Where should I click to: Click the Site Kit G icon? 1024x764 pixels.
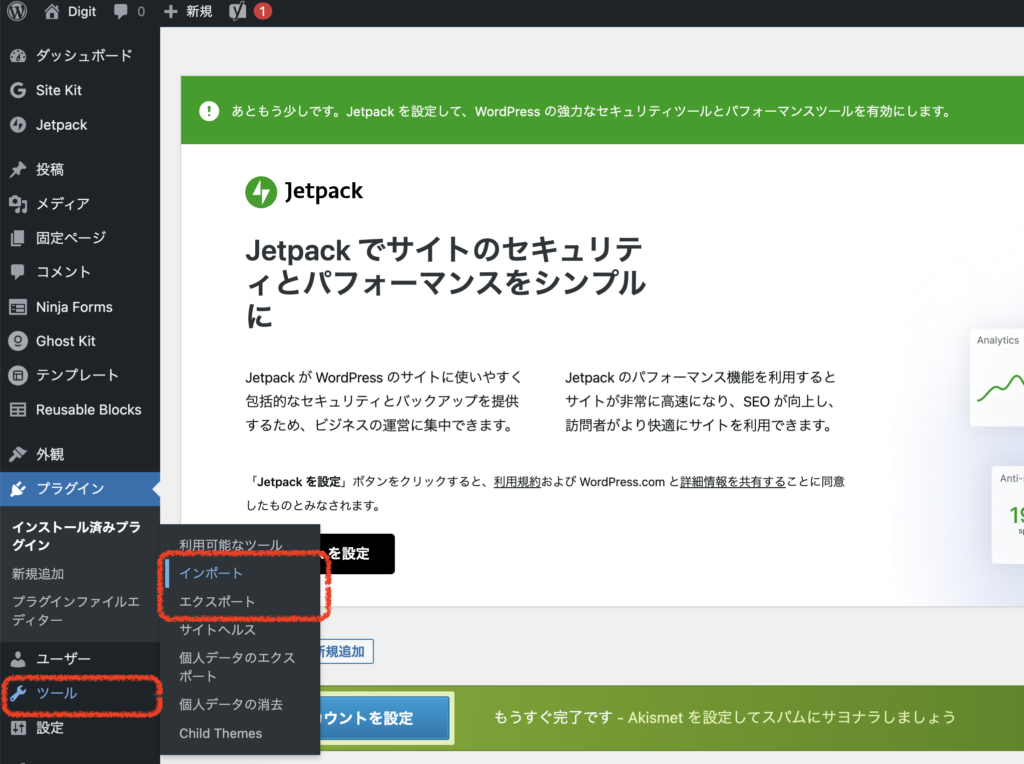tap(18, 90)
